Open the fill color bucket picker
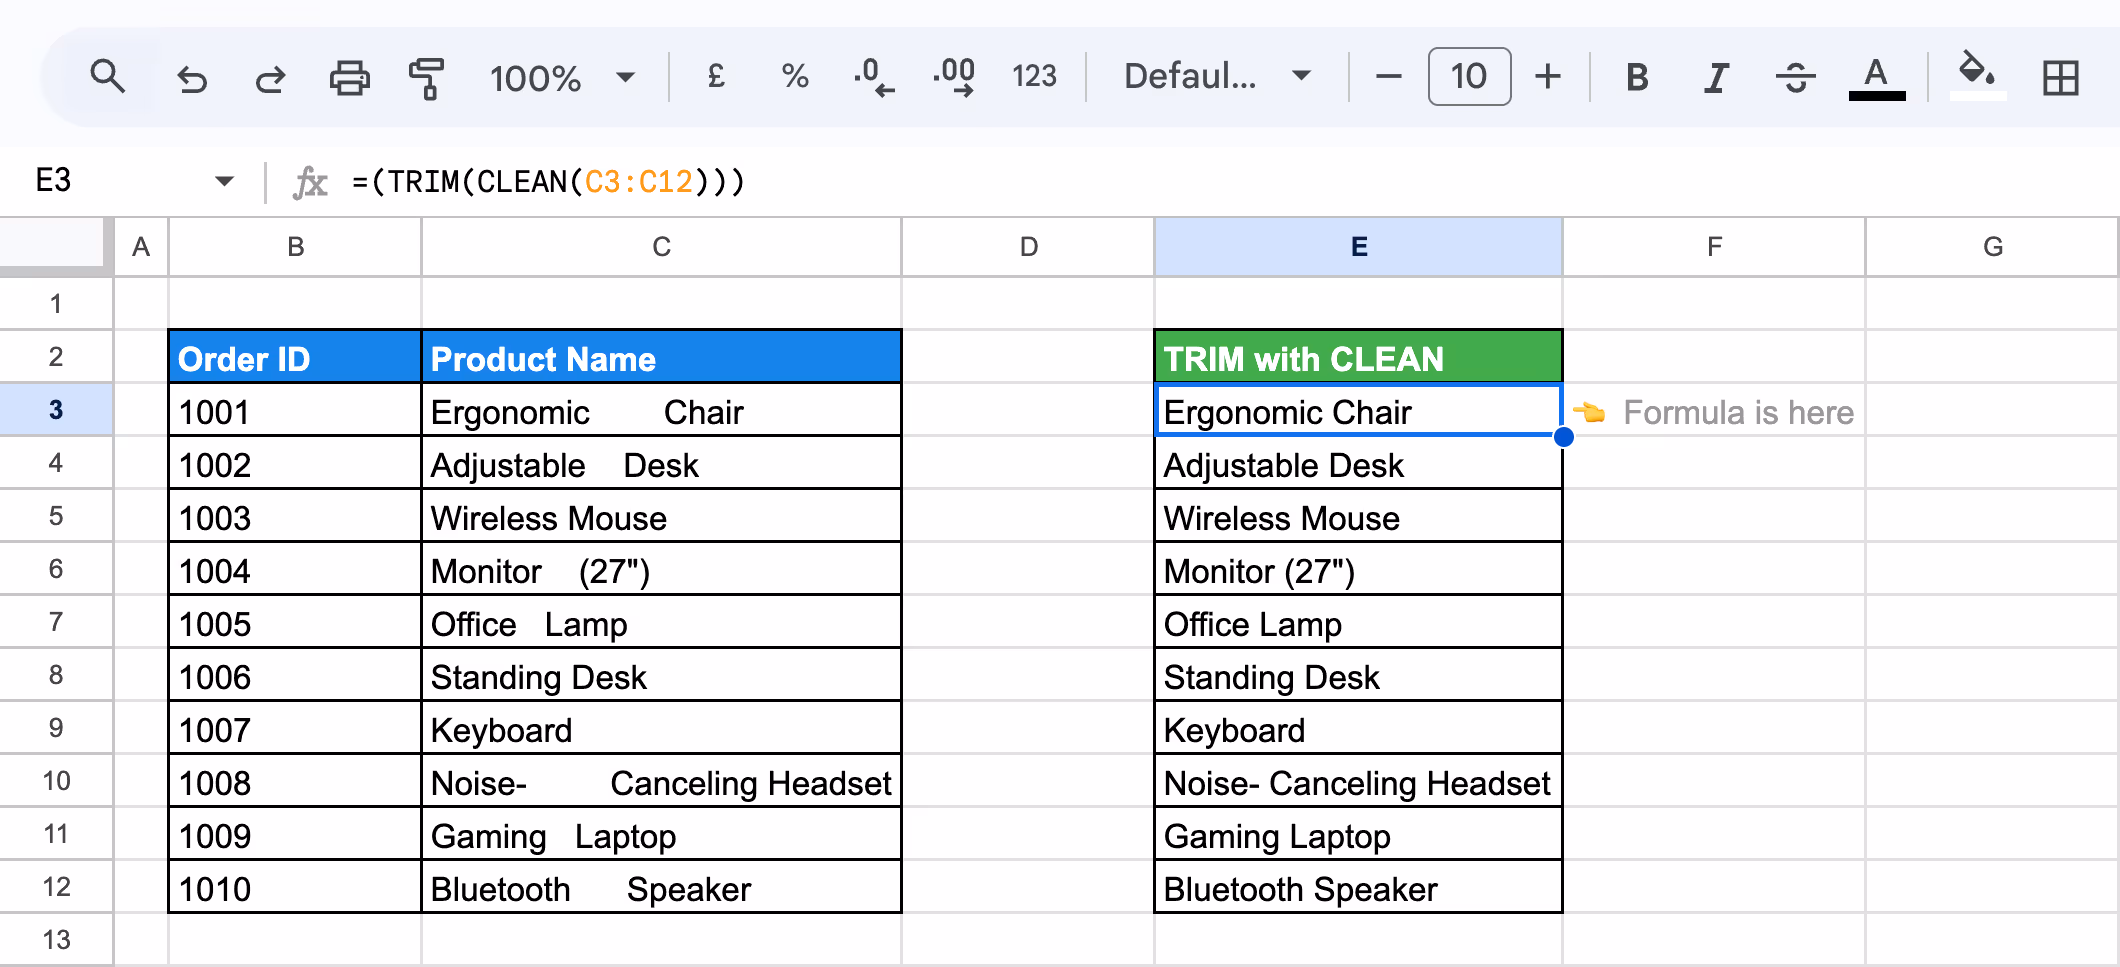The height and width of the screenshot is (967, 2120). (1978, 77)
